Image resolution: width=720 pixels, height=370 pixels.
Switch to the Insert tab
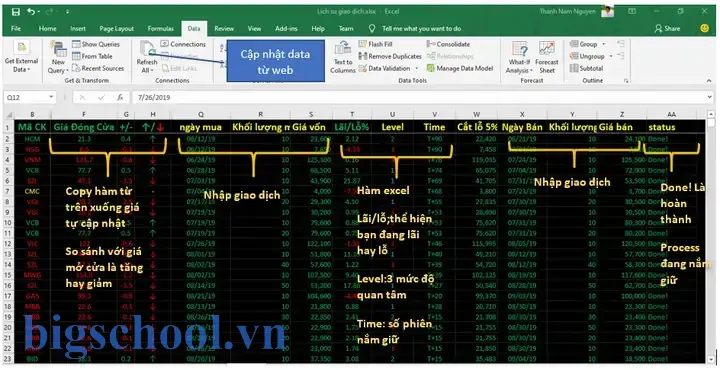point(78,28)
